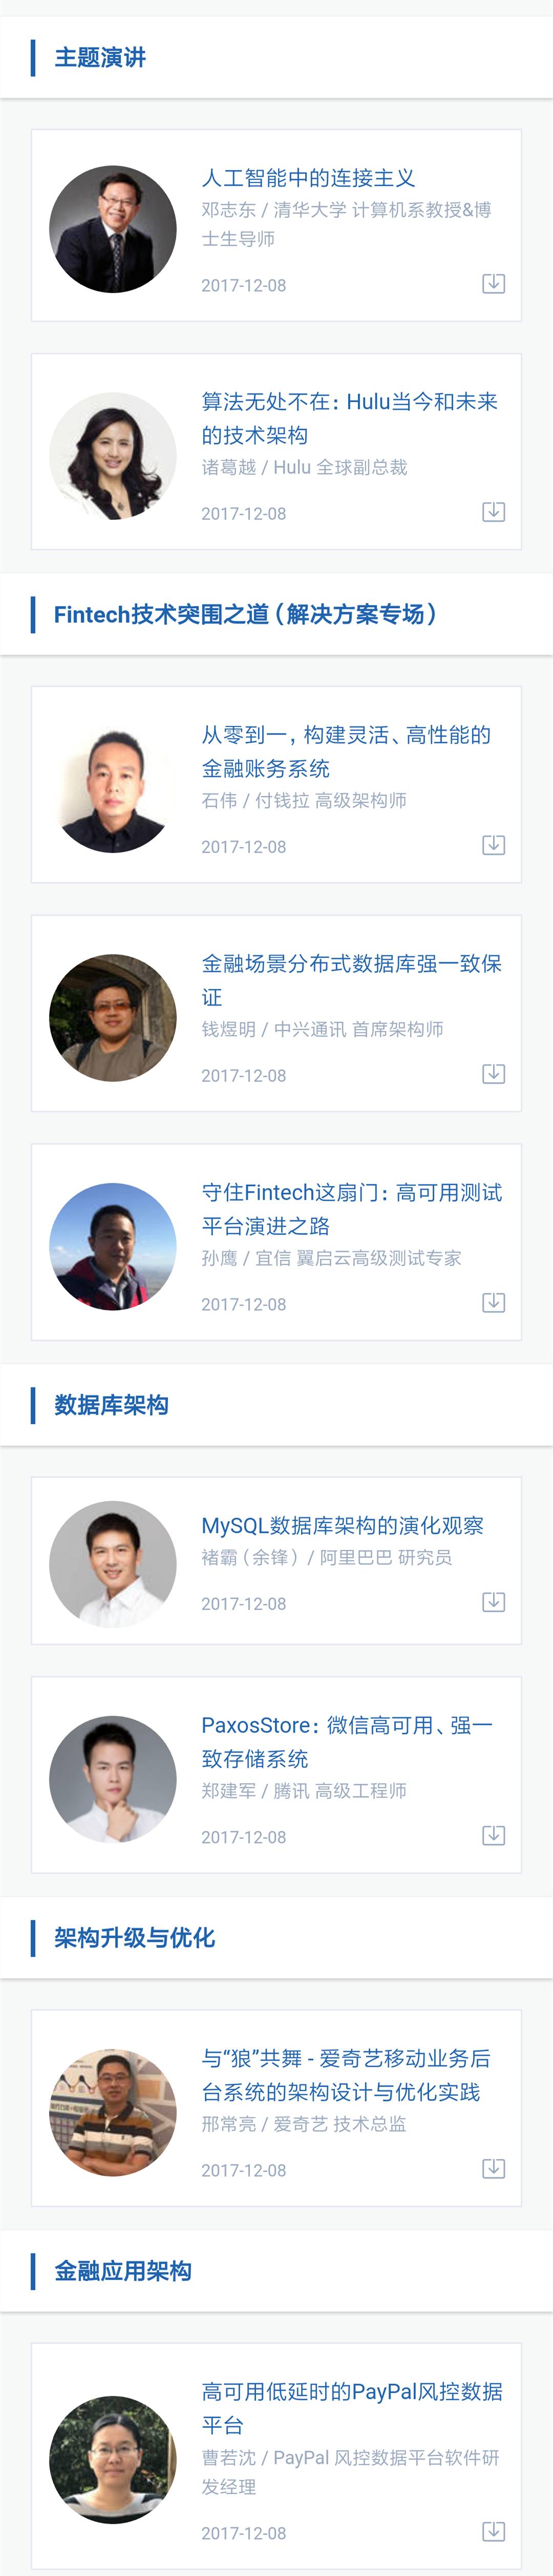The image size is (553, 2576).
Task: Download slides for the Hulu 技术架构 talk
Action: point(493,512)
